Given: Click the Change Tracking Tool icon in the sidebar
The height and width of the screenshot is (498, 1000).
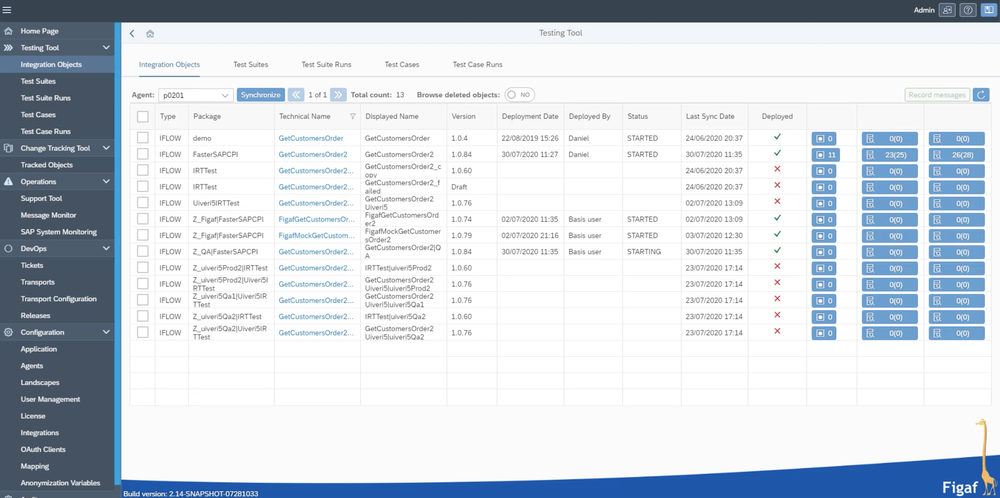Looking at the screenshot, I should (x=8, y=148).
